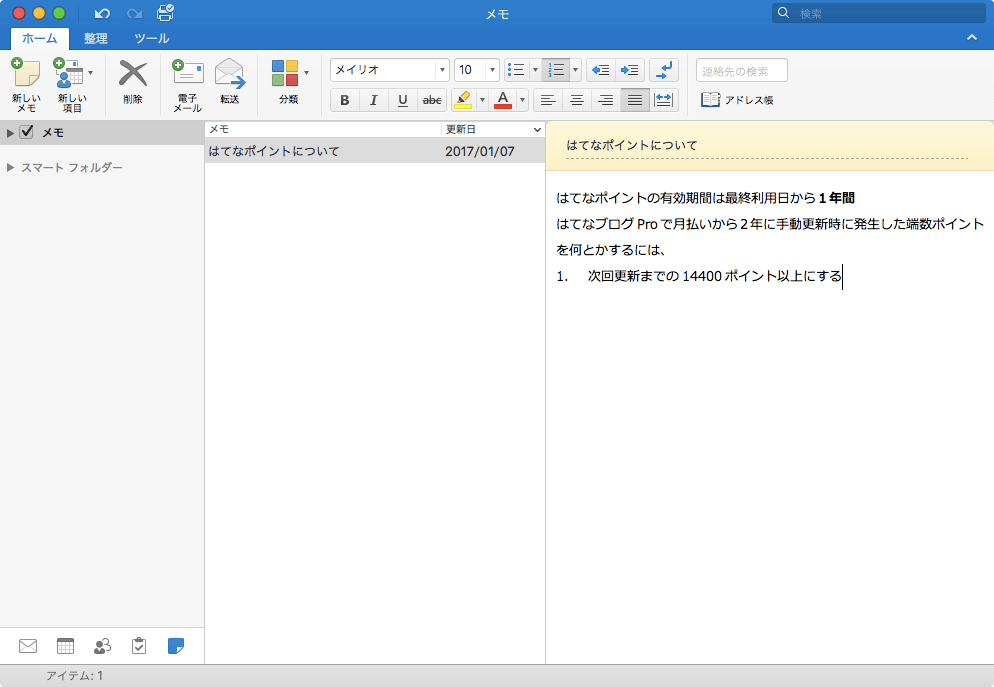The height and width of the screenshot is (687, 994).
Task: Delete the memo with 削除
Action: (x=132, y=82)
